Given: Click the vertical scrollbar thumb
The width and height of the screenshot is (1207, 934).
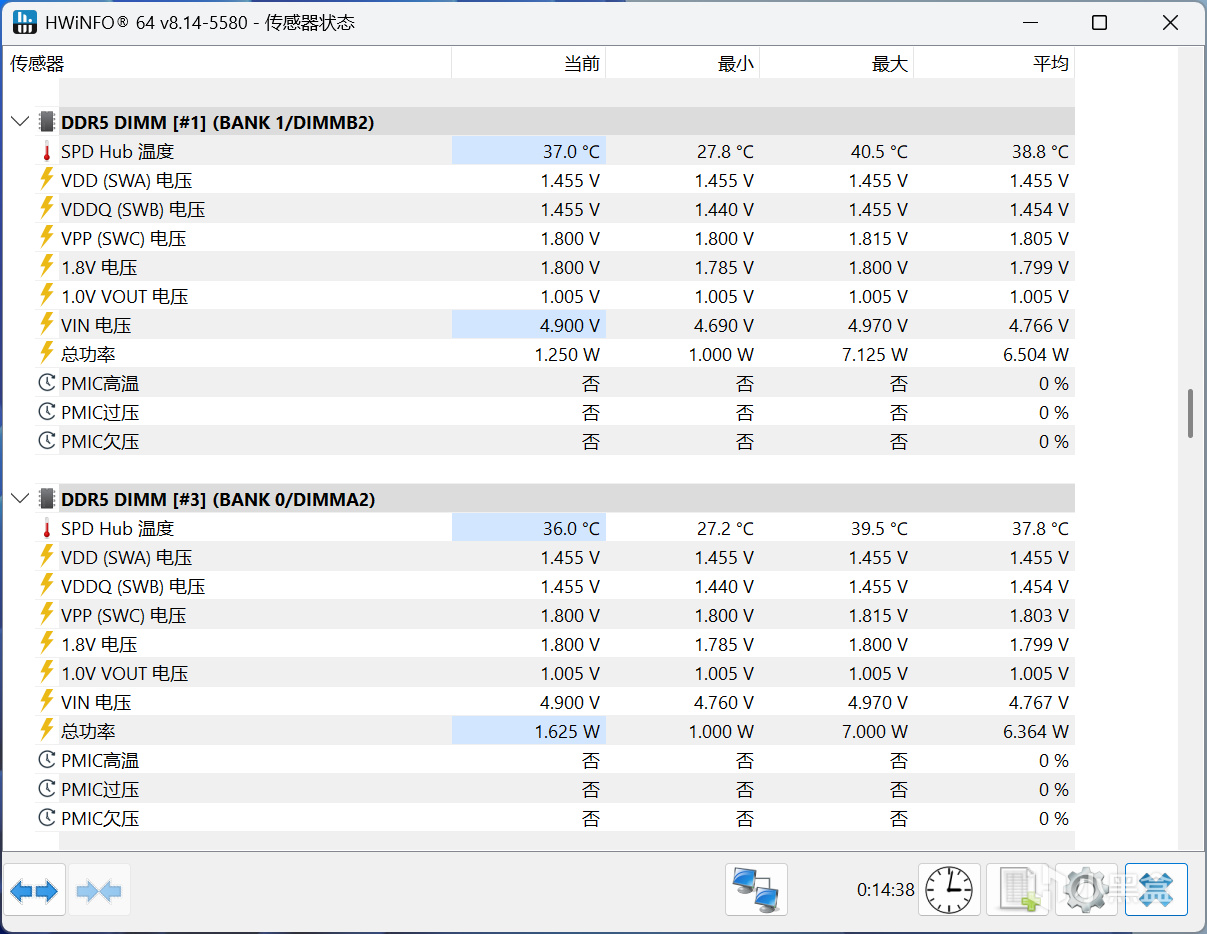Looking at the screenshot, I should coord(1190,413).
